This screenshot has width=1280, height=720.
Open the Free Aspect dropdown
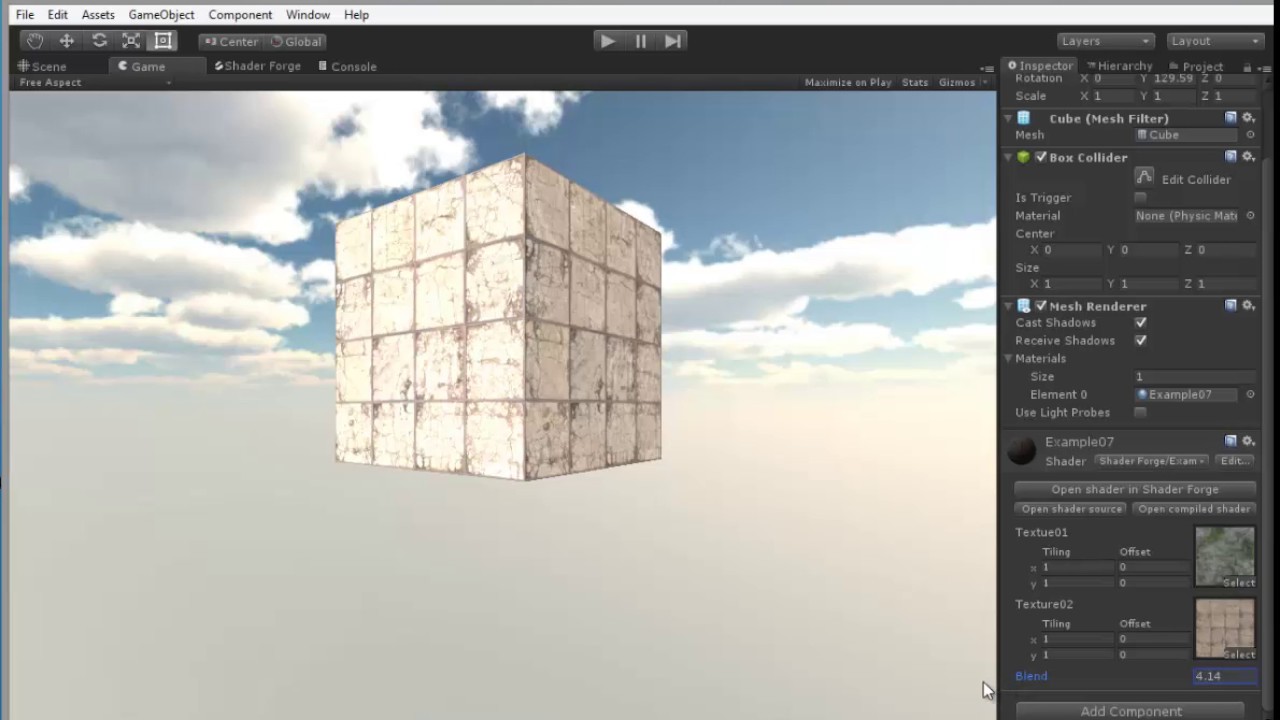coord(50,82)
